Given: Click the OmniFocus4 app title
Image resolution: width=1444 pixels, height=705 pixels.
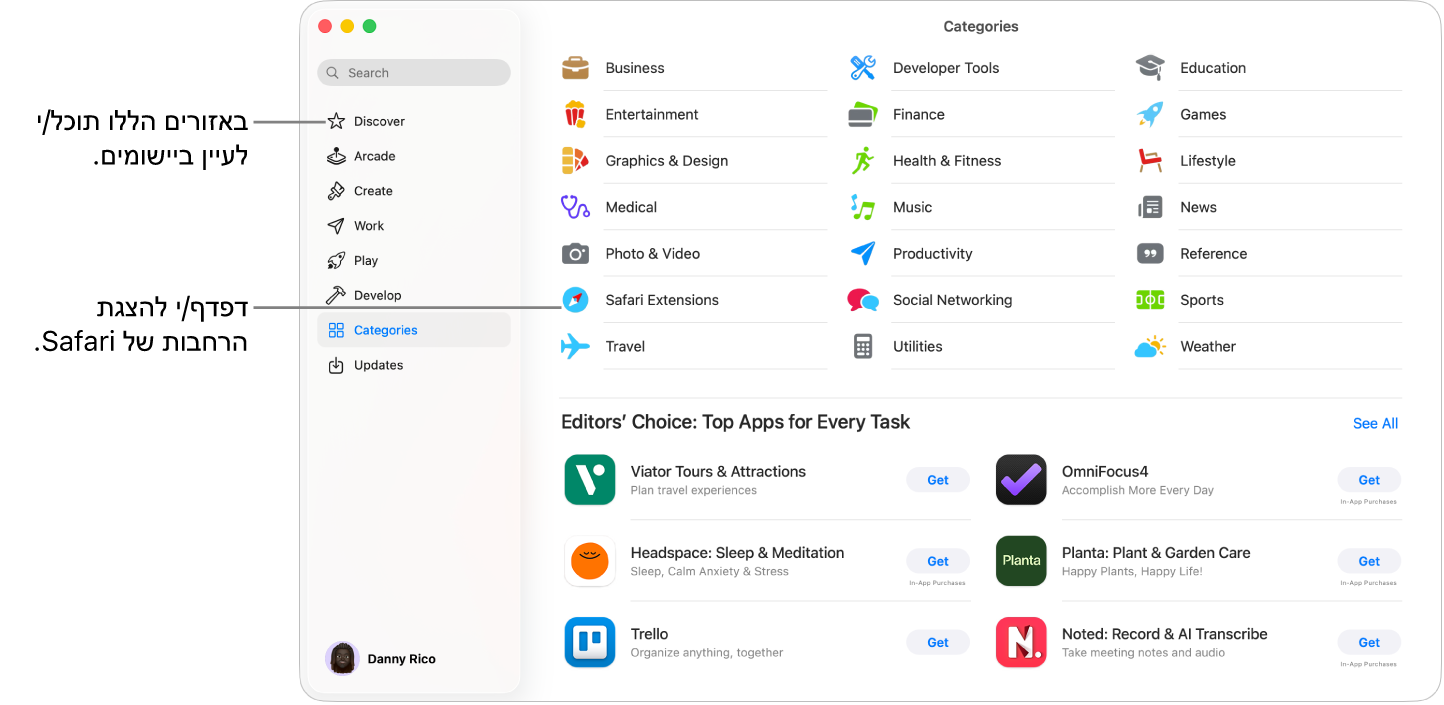Looking at the screenshot, I should (x=1105, y=471).
